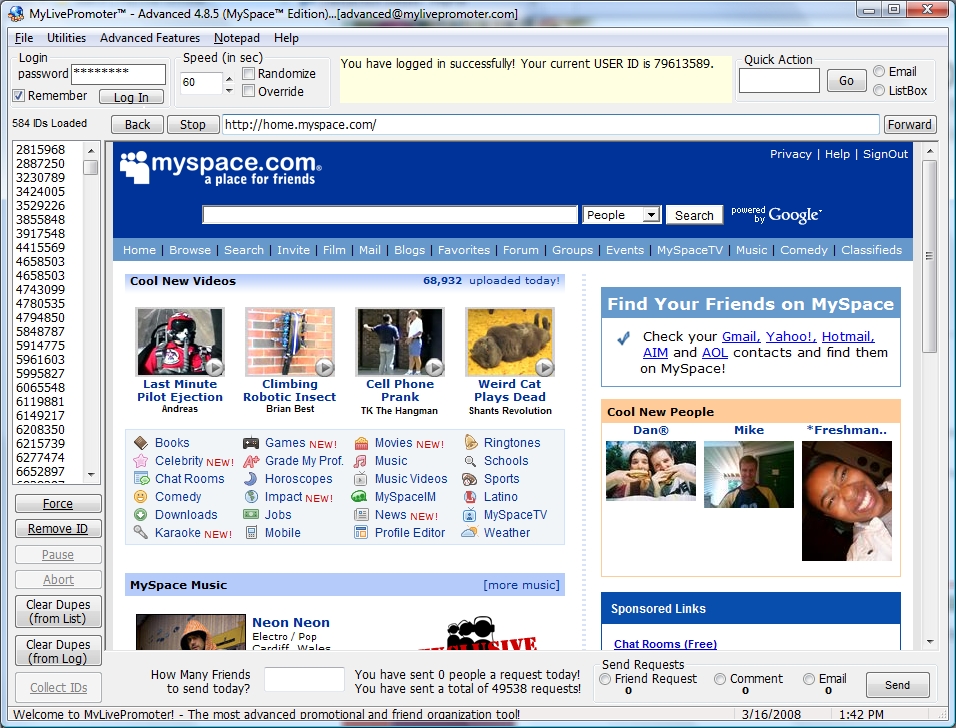Viewport: 956px width, 728px height.
Task: Click the ID list scroll down arrow
Action: [x=91, y=474]
